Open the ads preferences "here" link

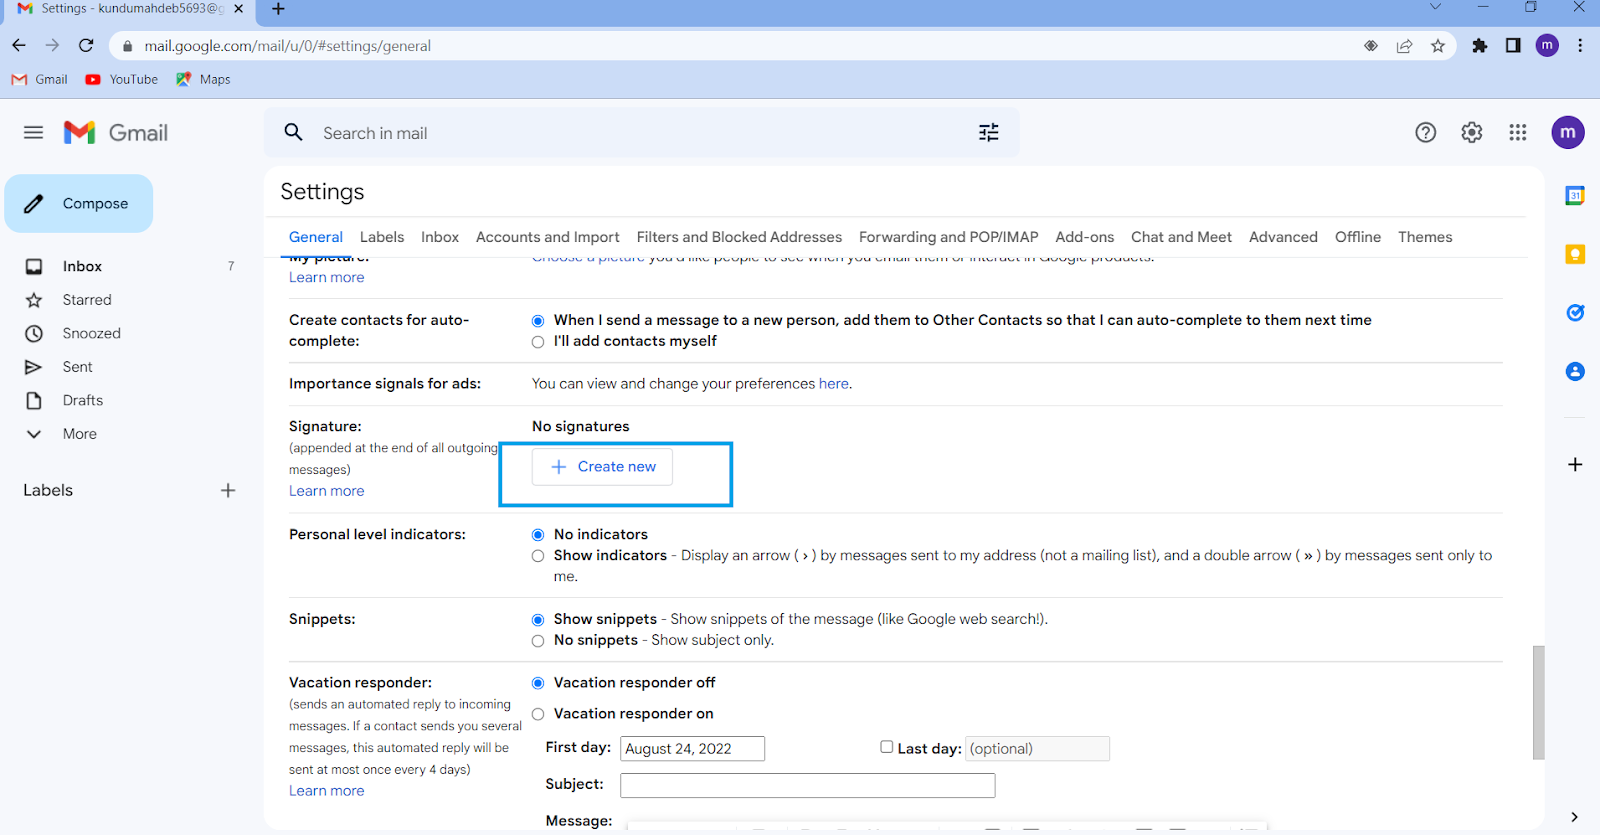[834, 384]
